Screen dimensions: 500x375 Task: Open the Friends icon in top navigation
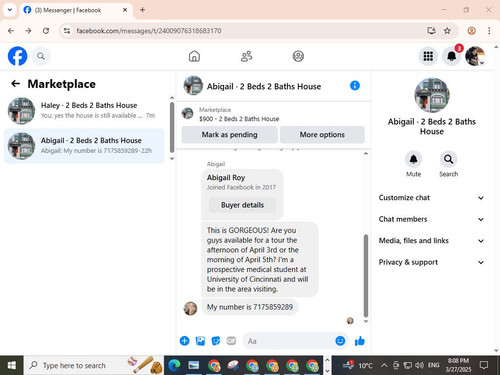pos(246,56)
